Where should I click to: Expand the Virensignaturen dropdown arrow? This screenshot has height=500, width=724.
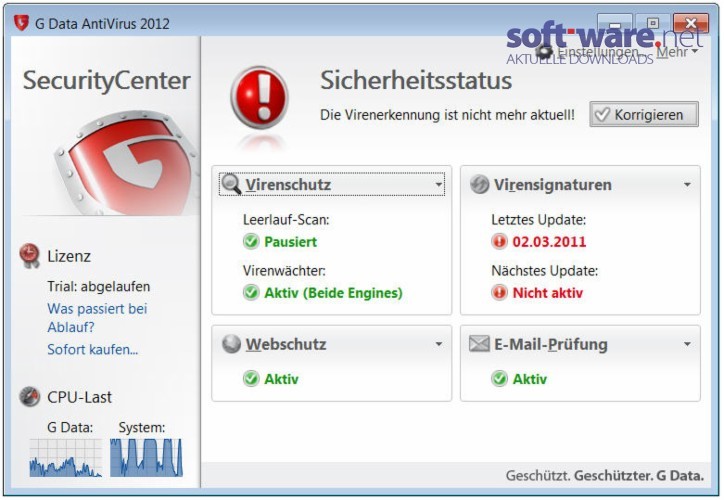point(687,185)
